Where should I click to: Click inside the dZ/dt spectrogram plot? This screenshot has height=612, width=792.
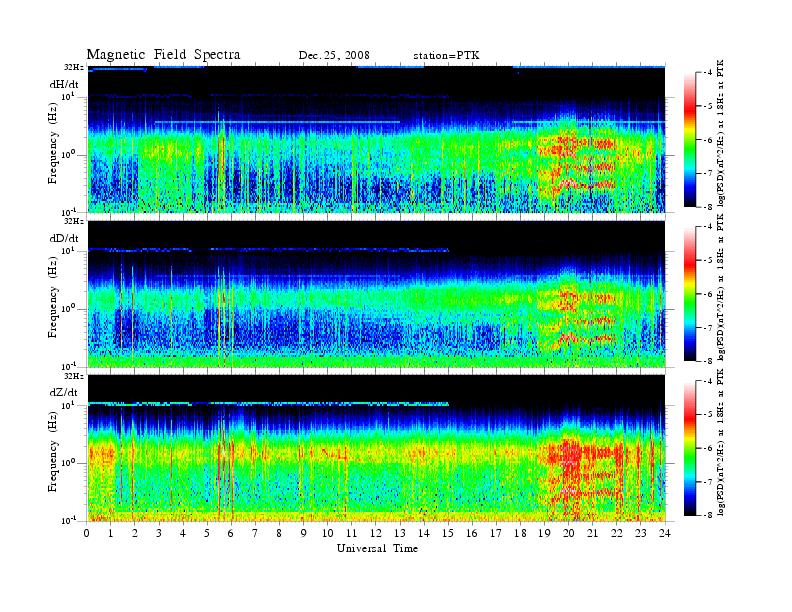point(376,448)
